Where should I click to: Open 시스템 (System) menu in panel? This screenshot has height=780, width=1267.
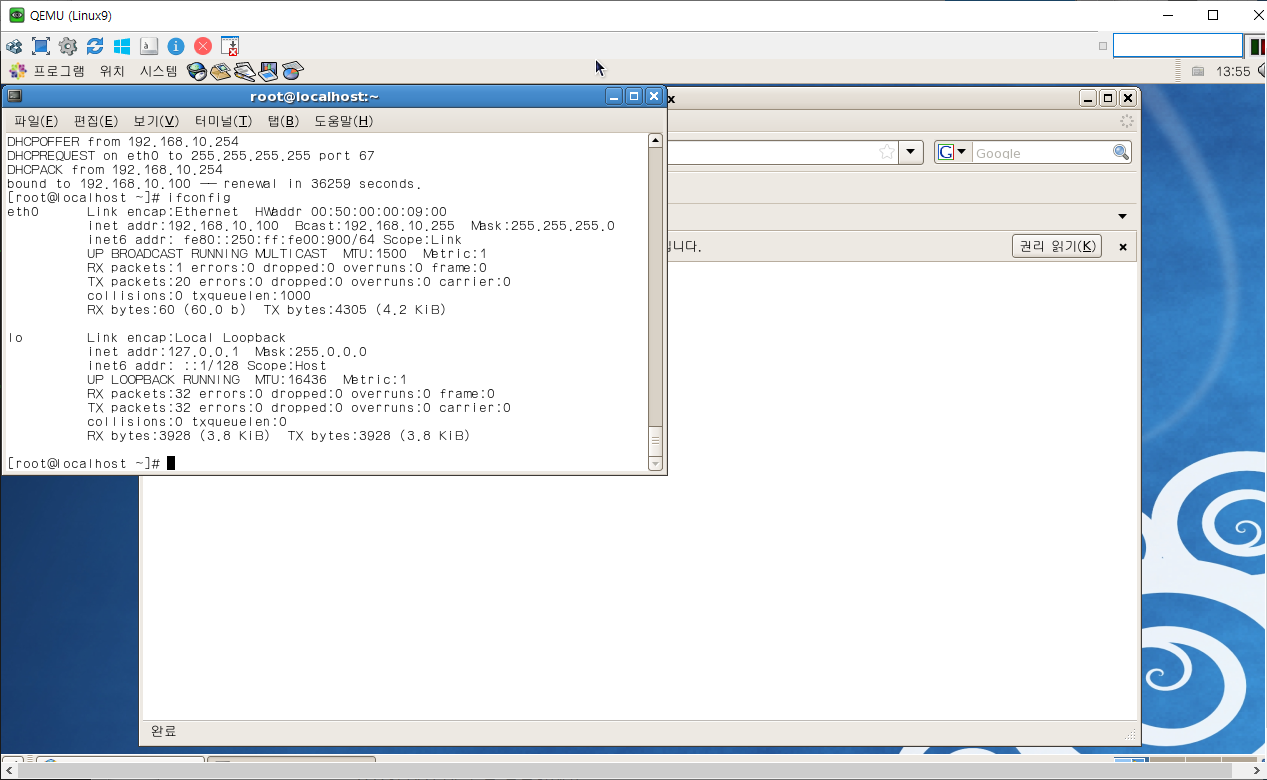158,71
